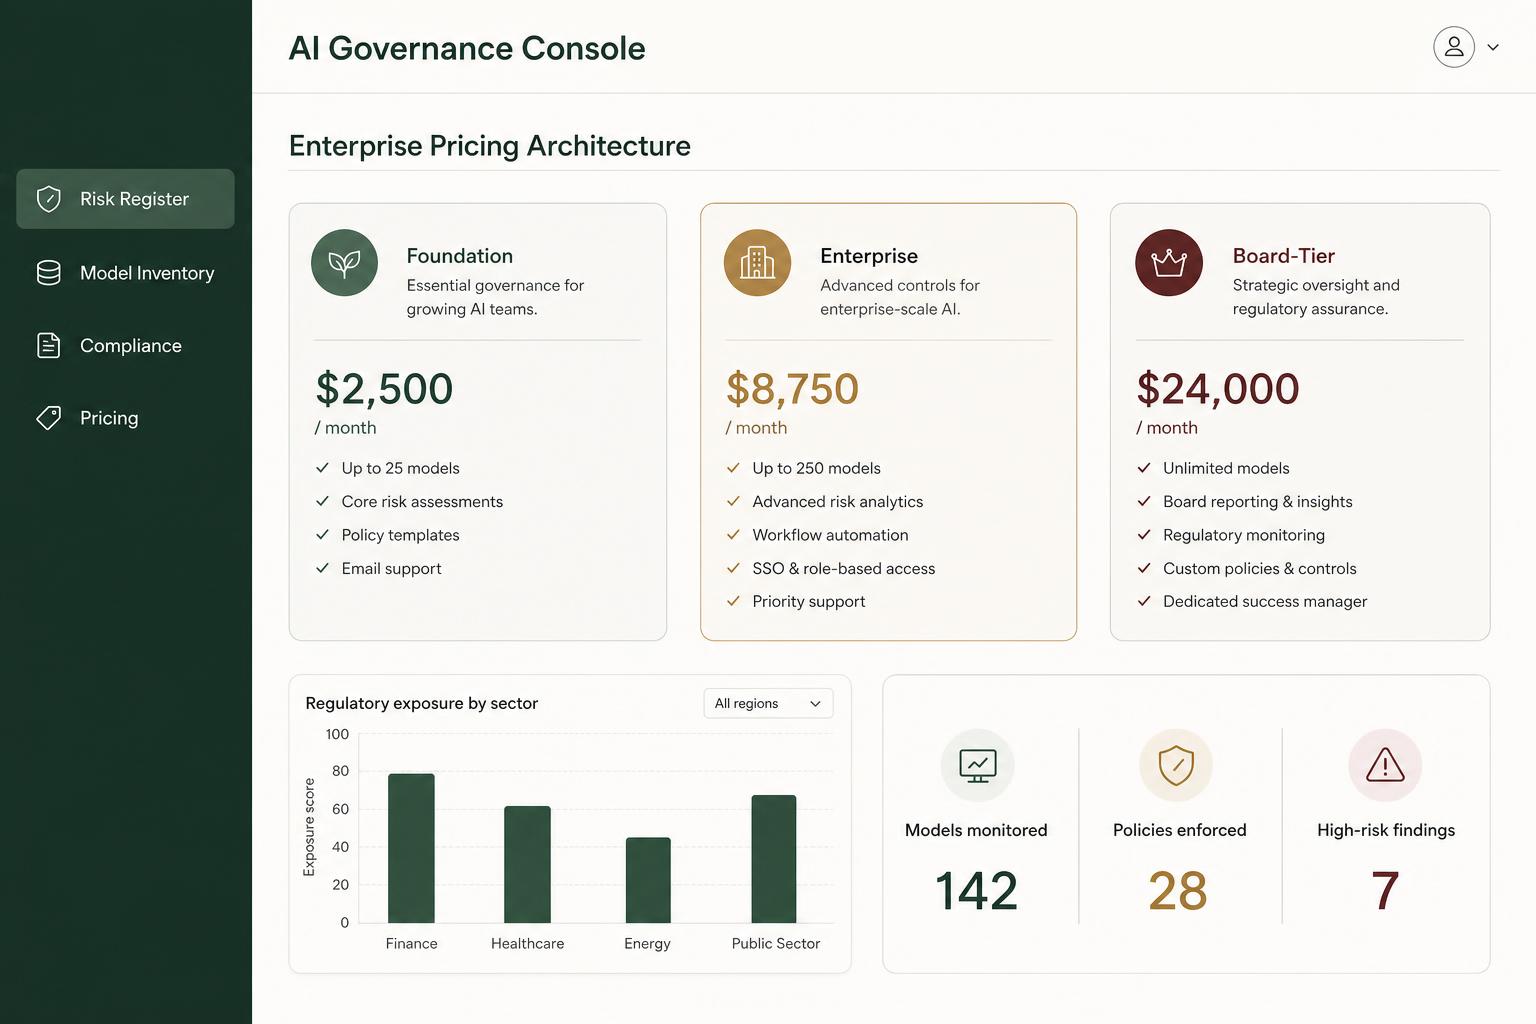Click the Model Inventory database icon
The width and height of the screenshot is (1536, 1024).
(48, 273)
